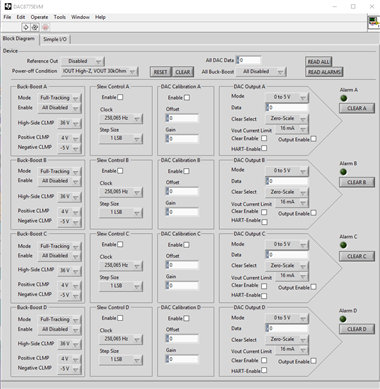Click the DAC Output A Data field
The height and width of the screenshot is (389, 380).
287,108
